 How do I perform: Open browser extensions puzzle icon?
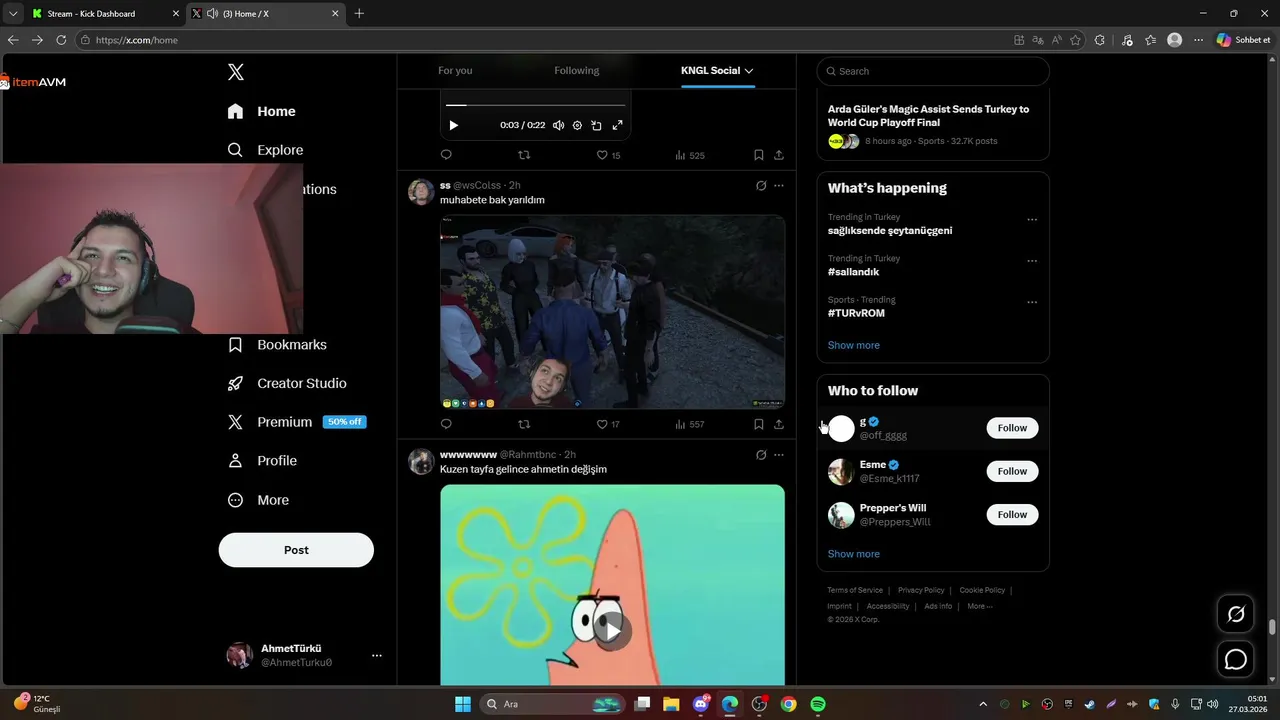point(1100,40)
